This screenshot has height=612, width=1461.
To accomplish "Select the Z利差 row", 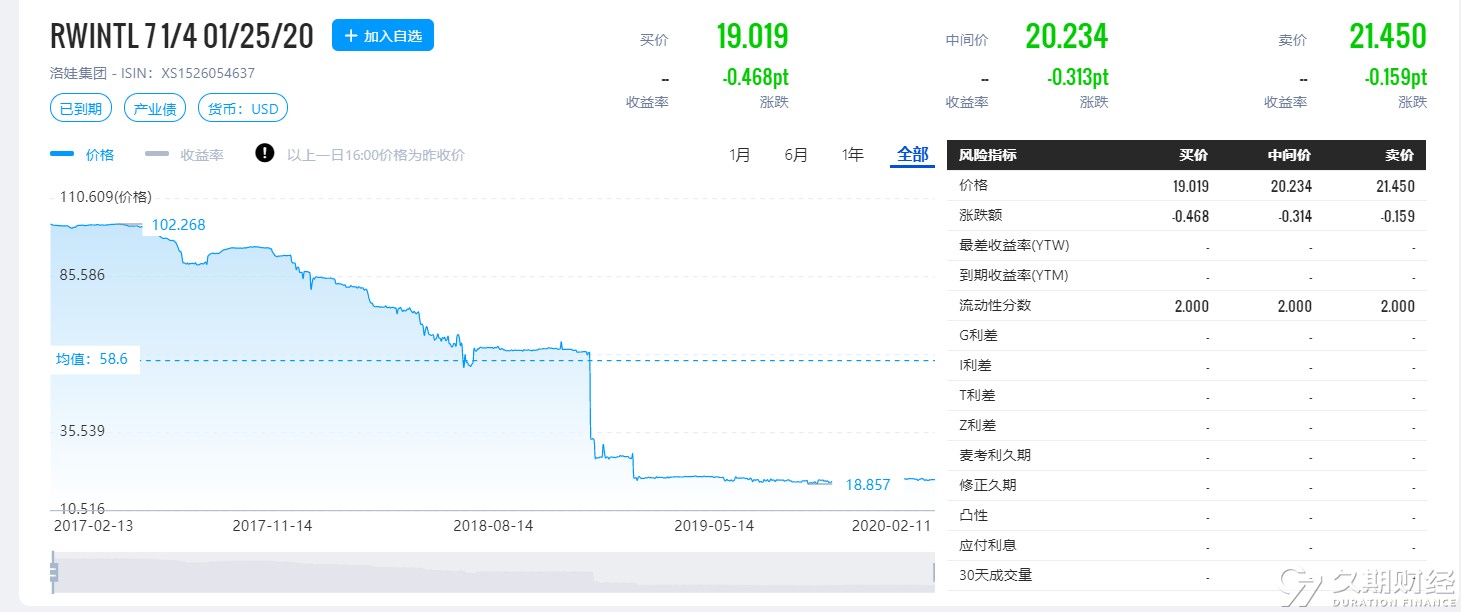I will coord(1186,425).
